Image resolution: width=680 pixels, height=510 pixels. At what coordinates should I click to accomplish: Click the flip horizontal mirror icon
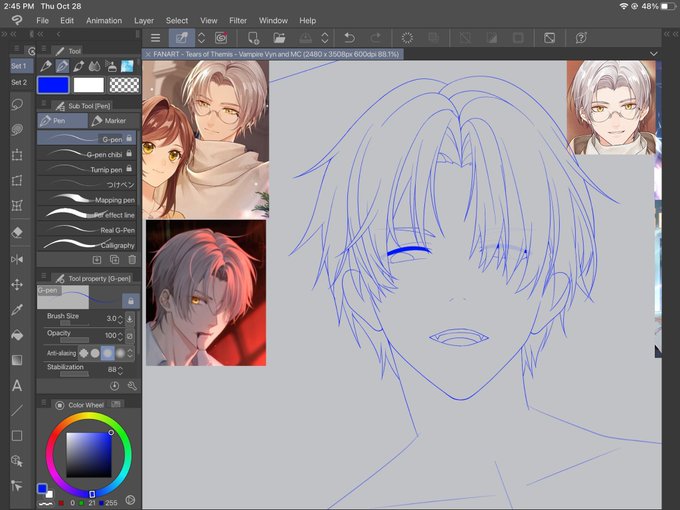tap(17, 259)
